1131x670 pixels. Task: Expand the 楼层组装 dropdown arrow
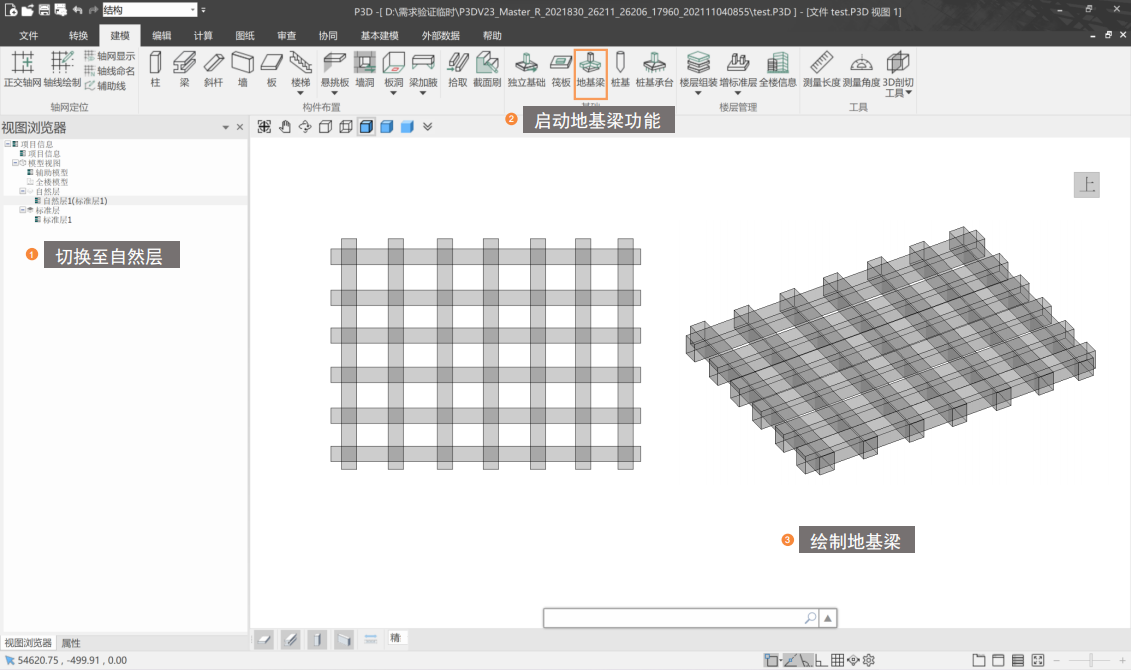[698, 94]
